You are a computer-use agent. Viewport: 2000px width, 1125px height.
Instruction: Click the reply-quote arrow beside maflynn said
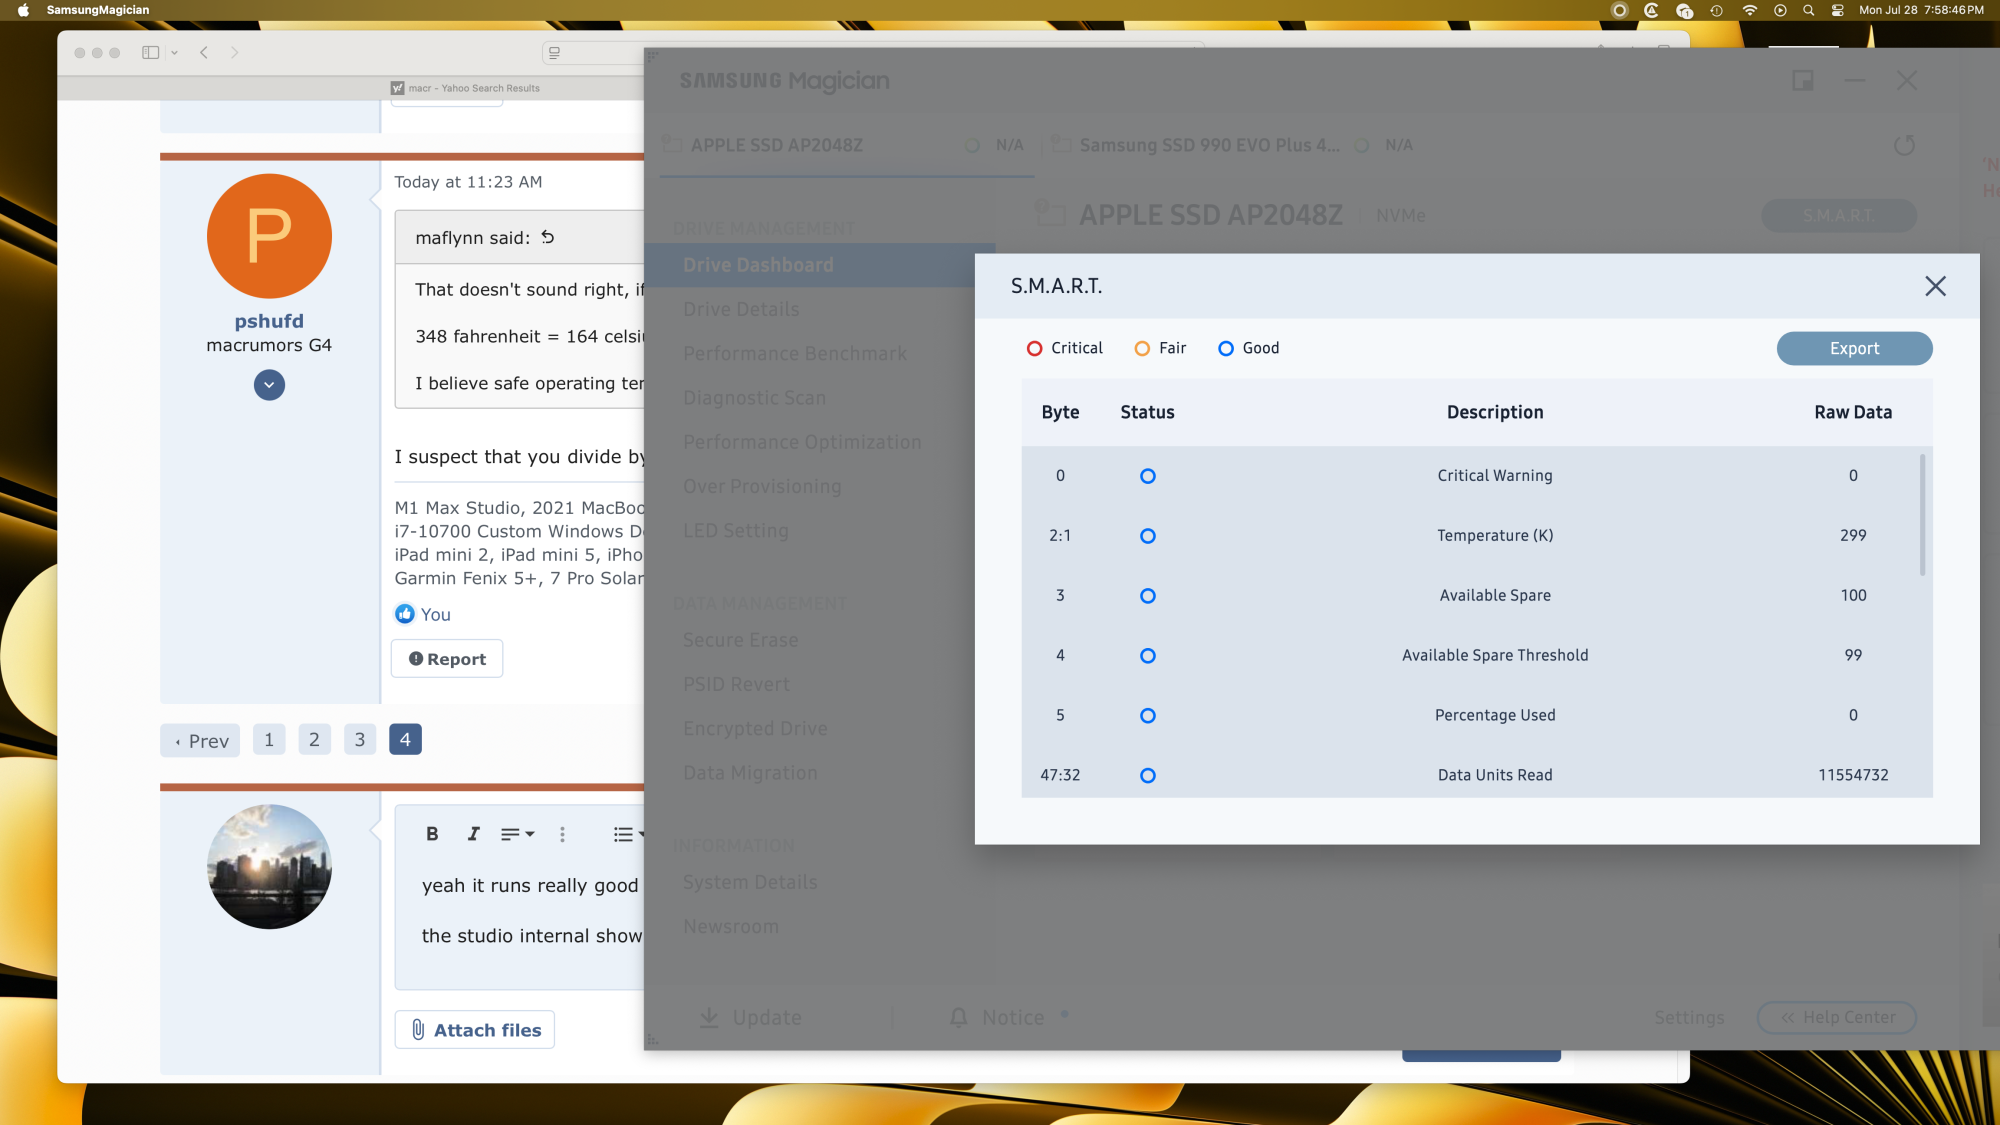tap(548, 237)
